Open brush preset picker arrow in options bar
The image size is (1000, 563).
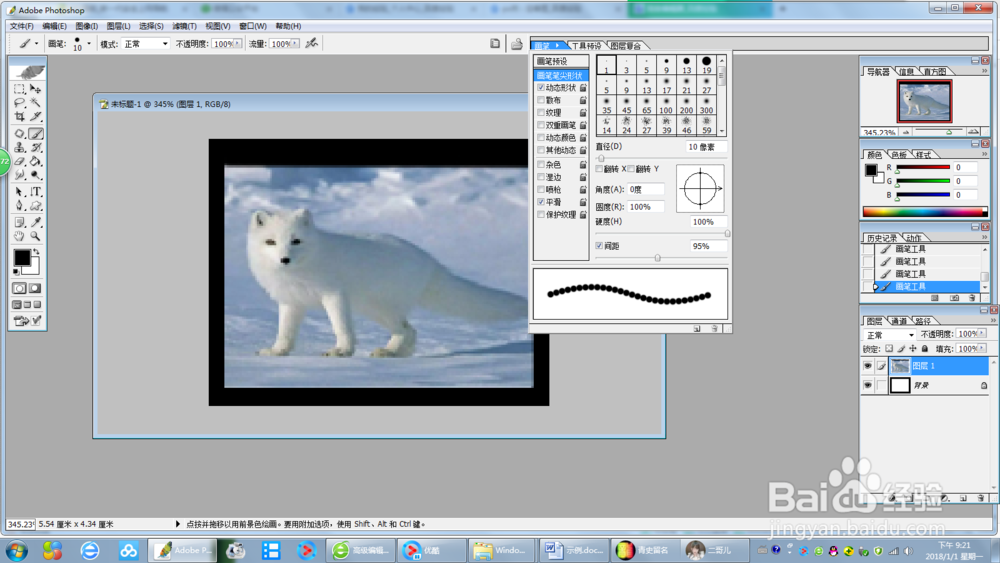coord(89,43)
